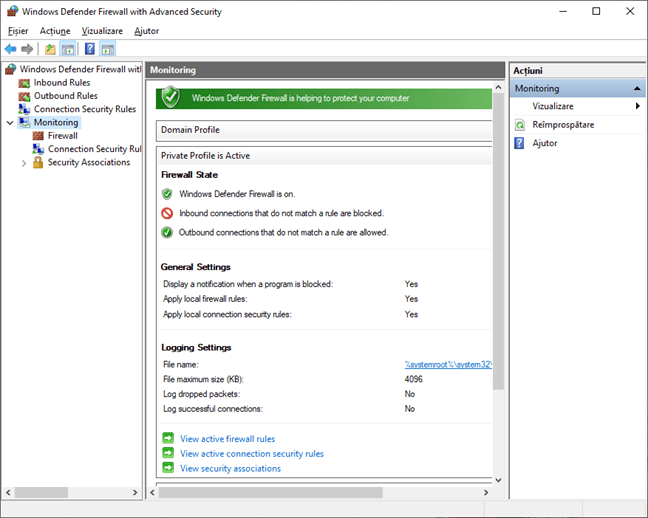Open the Acțiune menu
This screenshot has width=648, height=518.
pyautogui.click(x=55, y=31)
